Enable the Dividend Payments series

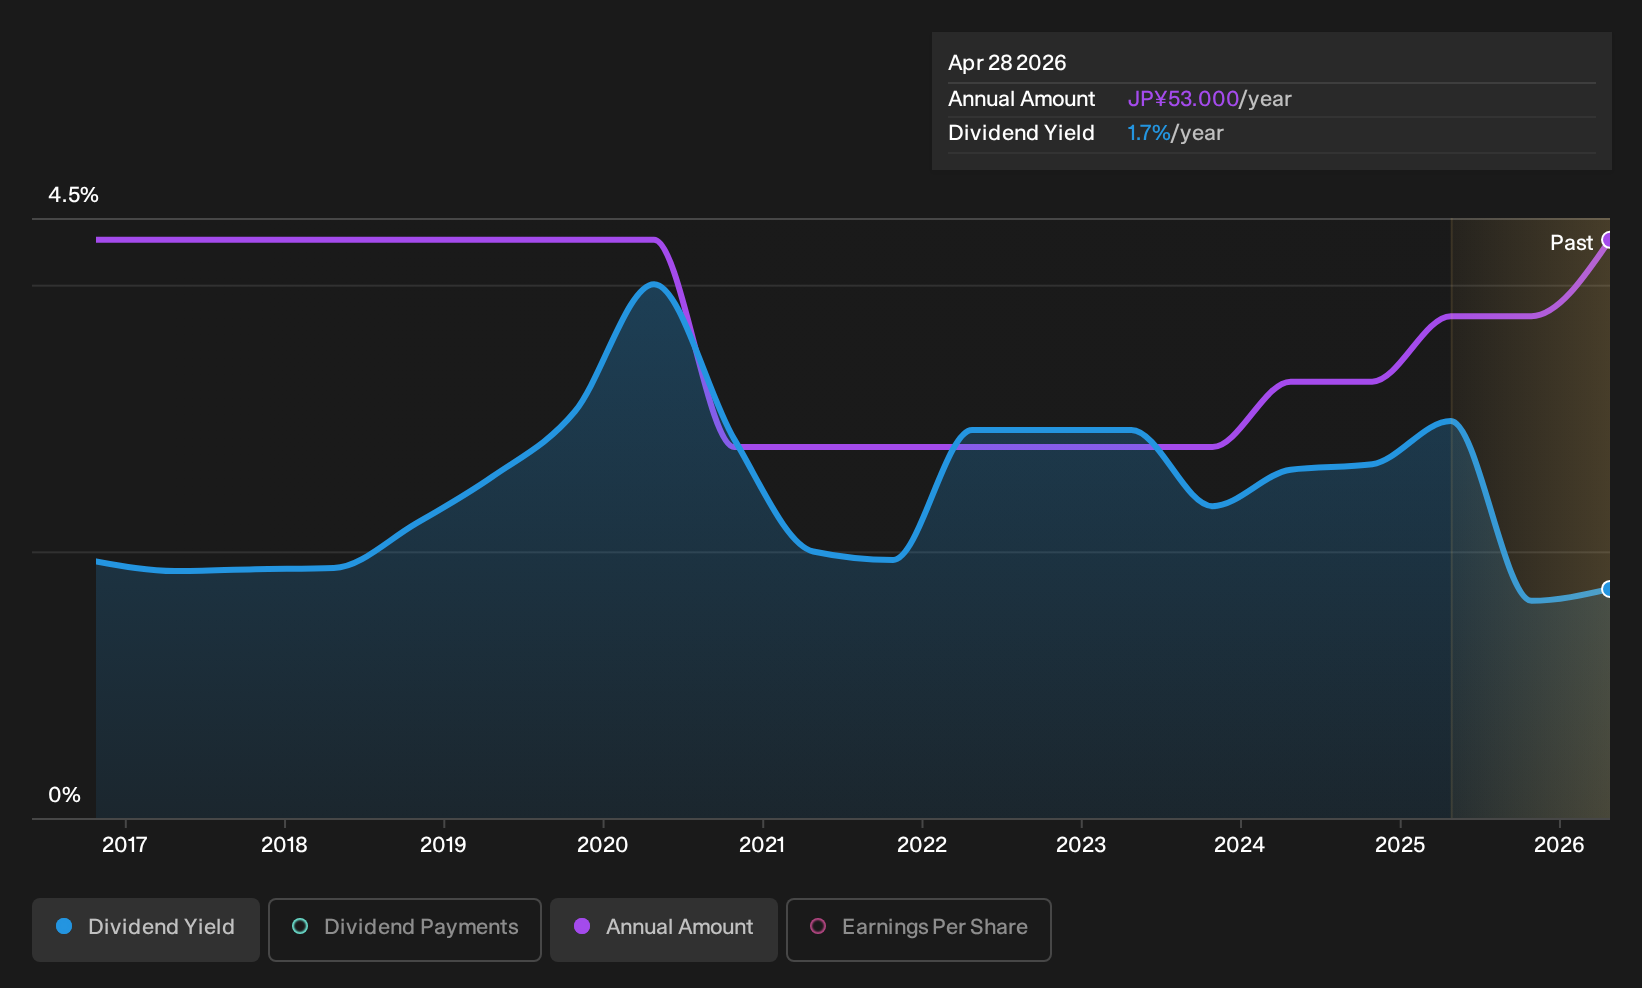[405, 929]
